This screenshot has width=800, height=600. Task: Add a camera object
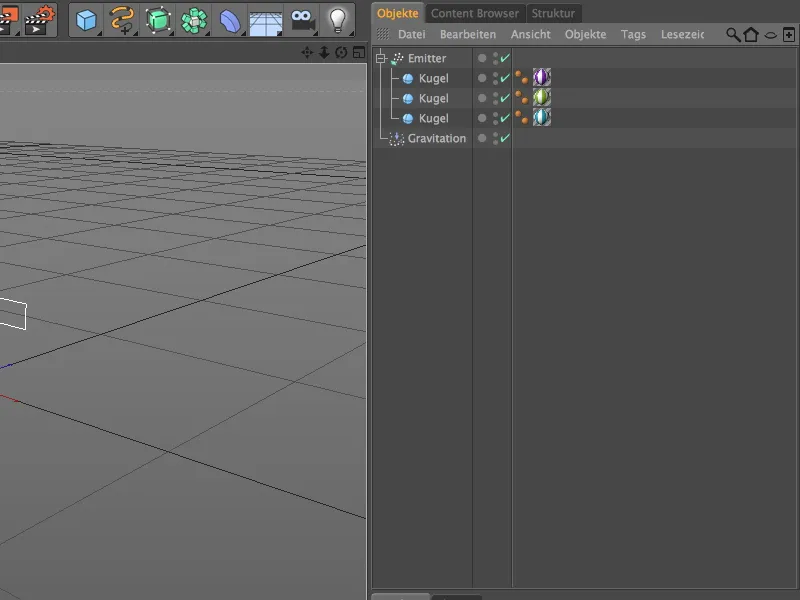pos(302,20)
